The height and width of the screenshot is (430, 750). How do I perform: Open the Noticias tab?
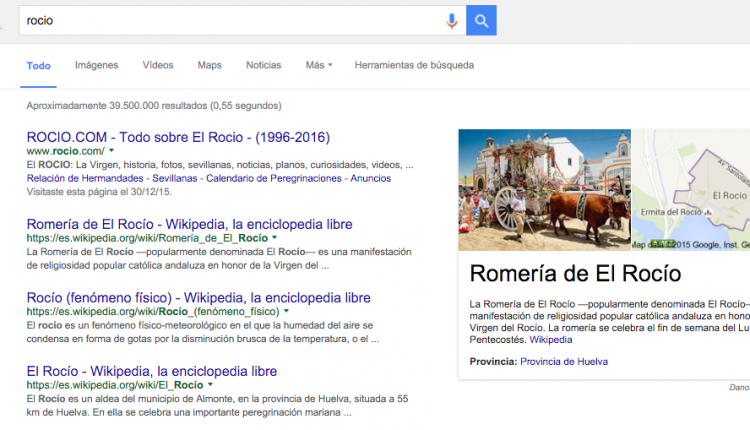click(x=264, y=65)
